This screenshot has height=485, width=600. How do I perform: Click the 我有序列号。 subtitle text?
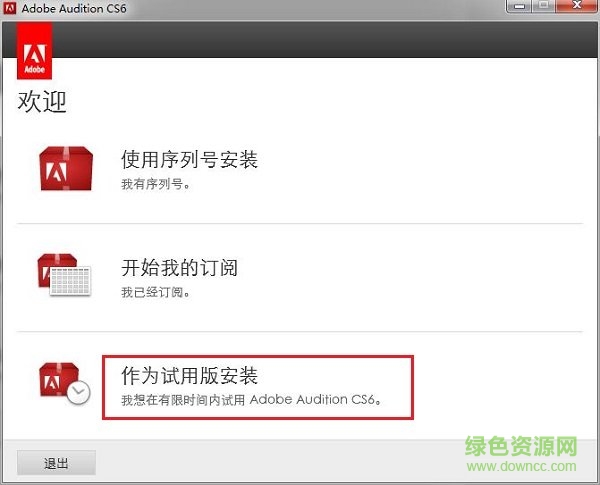click(x=155, y=184)
